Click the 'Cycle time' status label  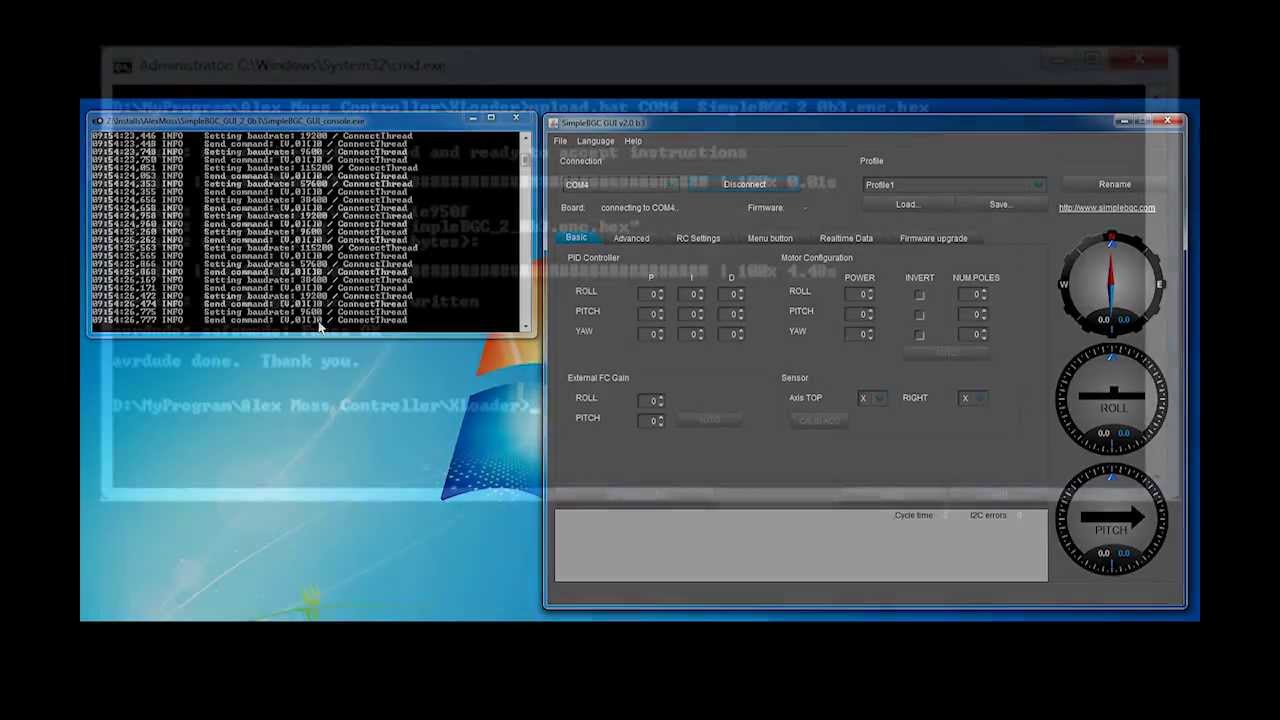point(913,516)
